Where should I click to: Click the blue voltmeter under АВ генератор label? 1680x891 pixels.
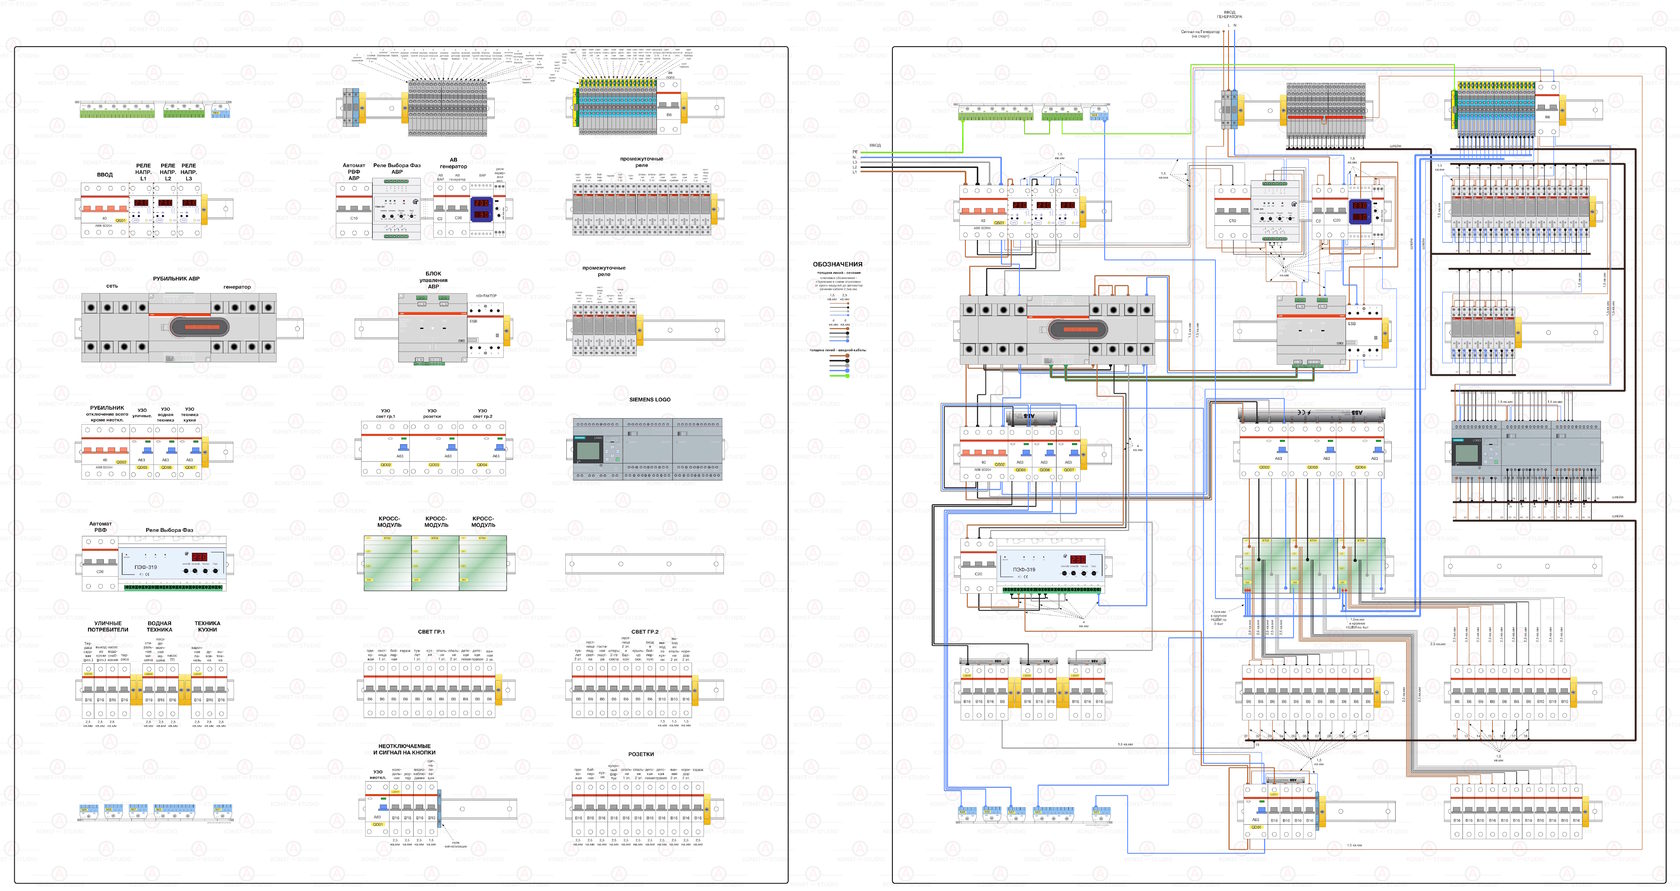tap(481, 209)
